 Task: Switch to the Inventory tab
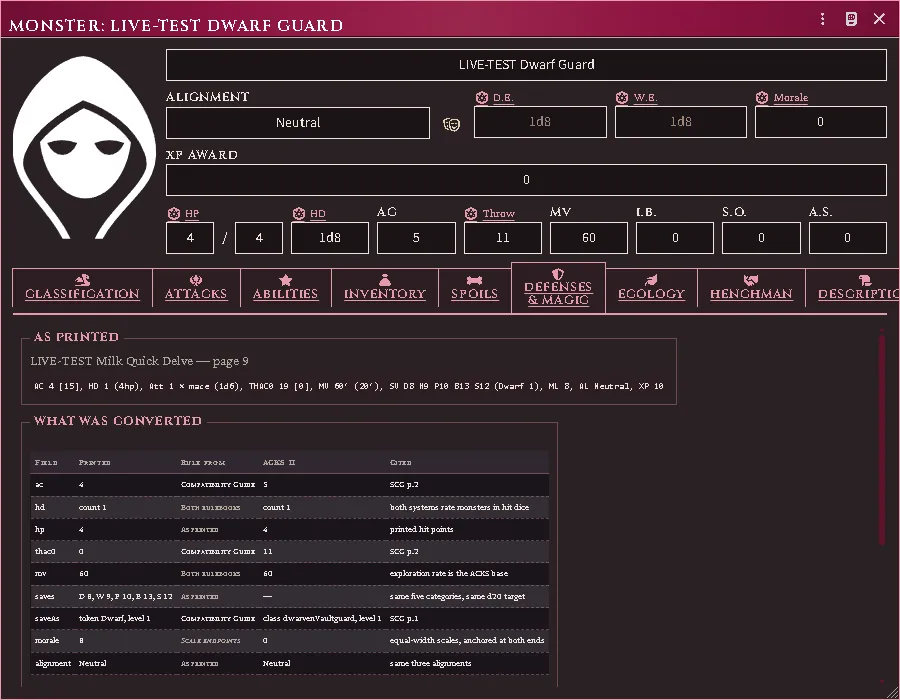pos(385,287)
